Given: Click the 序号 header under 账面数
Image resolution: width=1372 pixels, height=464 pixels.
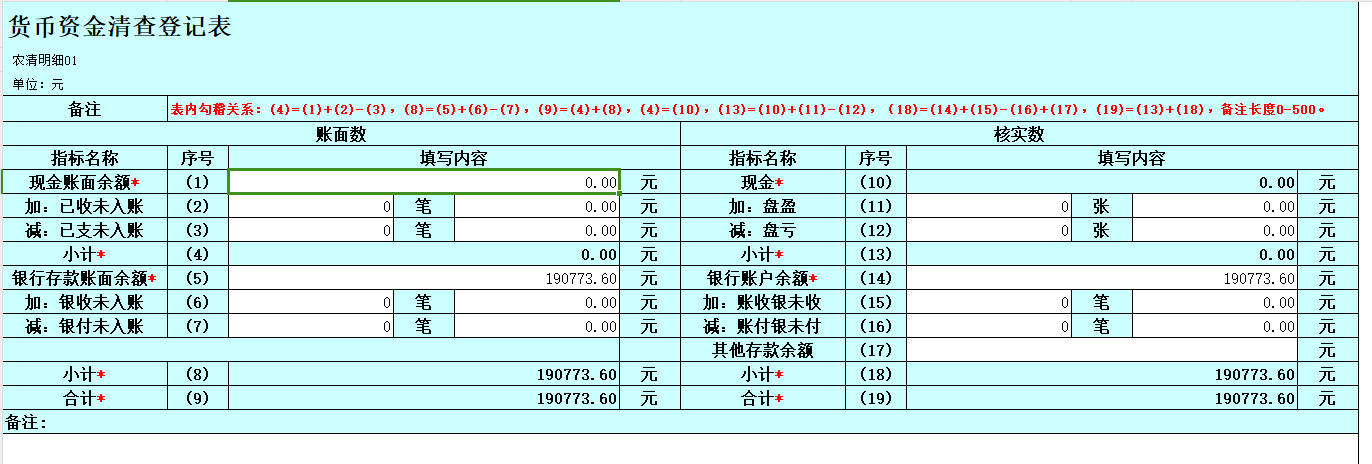Looking at the screenshot, I should point(197,158).
